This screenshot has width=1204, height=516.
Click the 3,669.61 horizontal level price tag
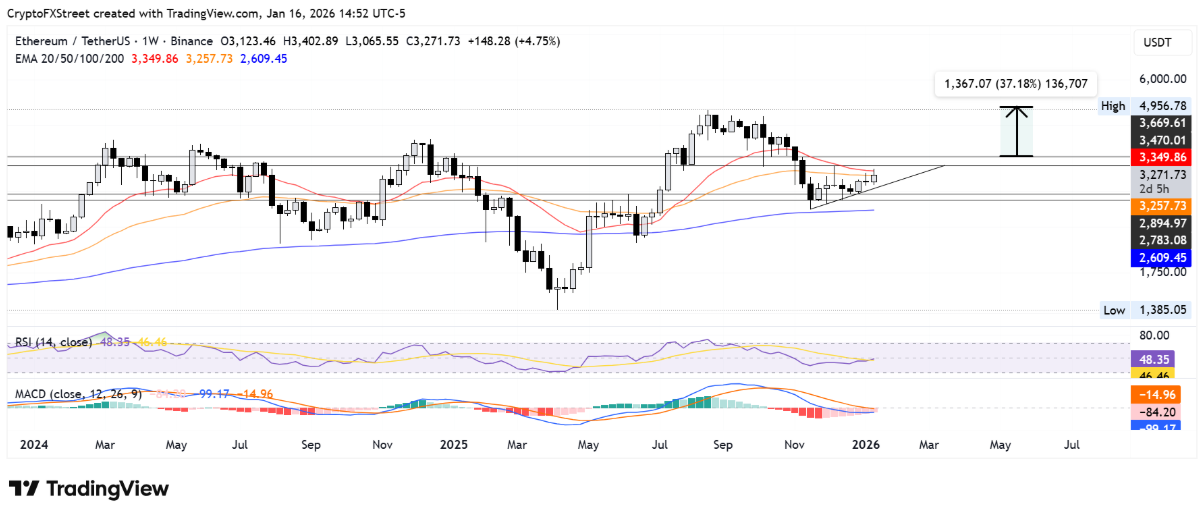1160,123
